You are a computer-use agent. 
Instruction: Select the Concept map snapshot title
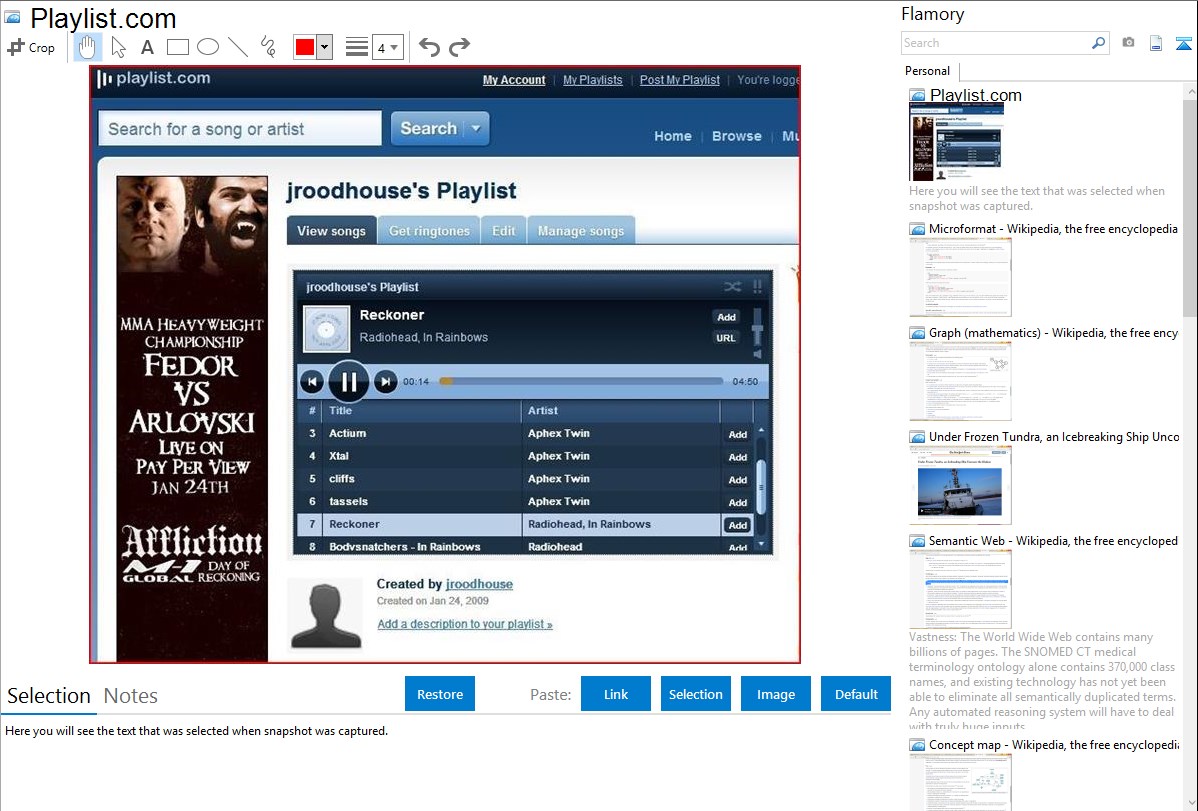[x=1053, y=744]
